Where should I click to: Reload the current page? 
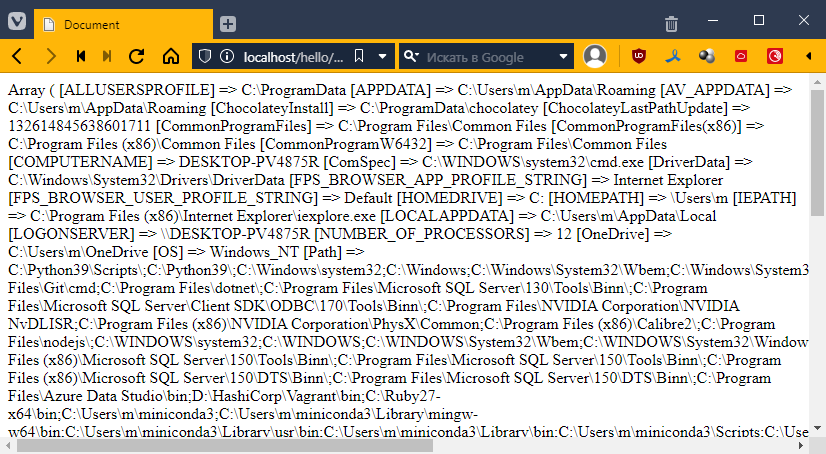click(137, 56)
